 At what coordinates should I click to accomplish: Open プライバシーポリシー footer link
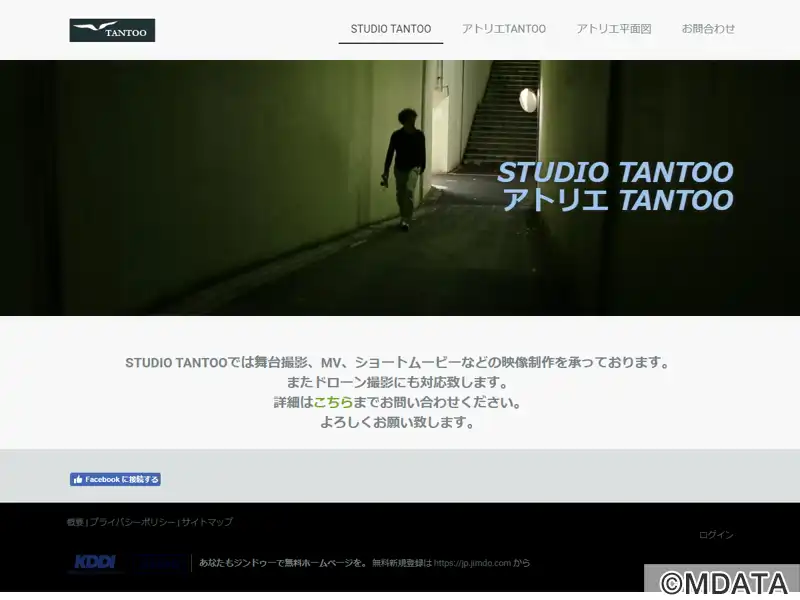tap(133, 522)
